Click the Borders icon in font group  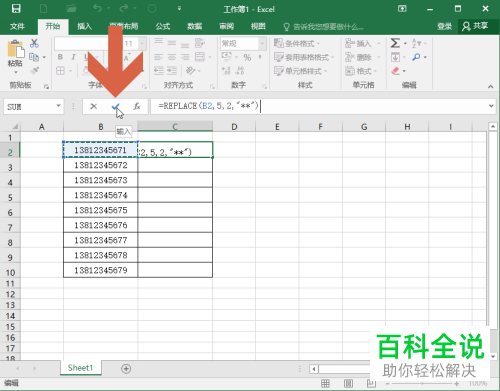tap(60, 71)
